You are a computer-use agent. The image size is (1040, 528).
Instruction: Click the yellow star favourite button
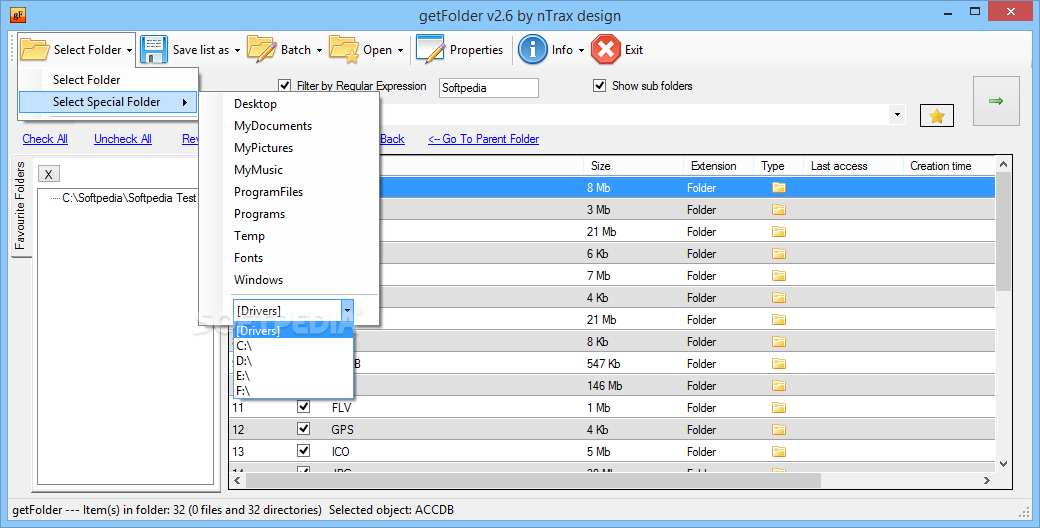(x=937, y=116)
